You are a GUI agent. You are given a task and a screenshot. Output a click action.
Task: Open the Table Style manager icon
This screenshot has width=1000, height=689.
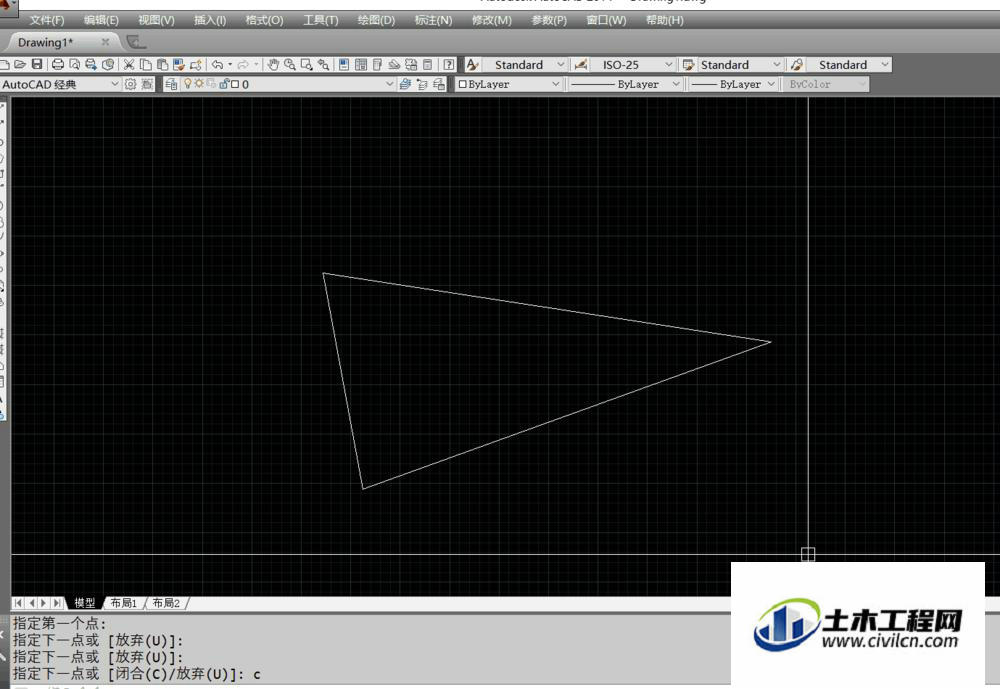[688, 64]
